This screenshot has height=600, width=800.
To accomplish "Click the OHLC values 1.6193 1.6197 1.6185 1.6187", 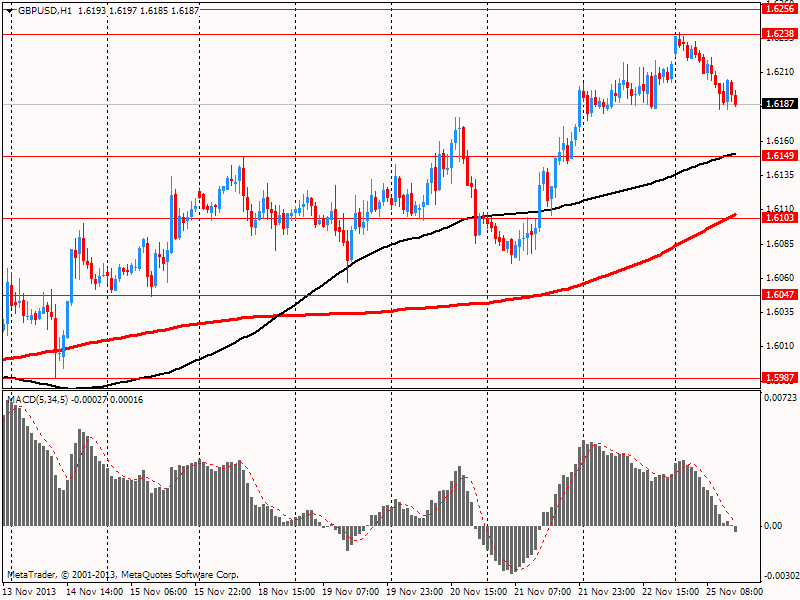I will [x=139, y=10].
